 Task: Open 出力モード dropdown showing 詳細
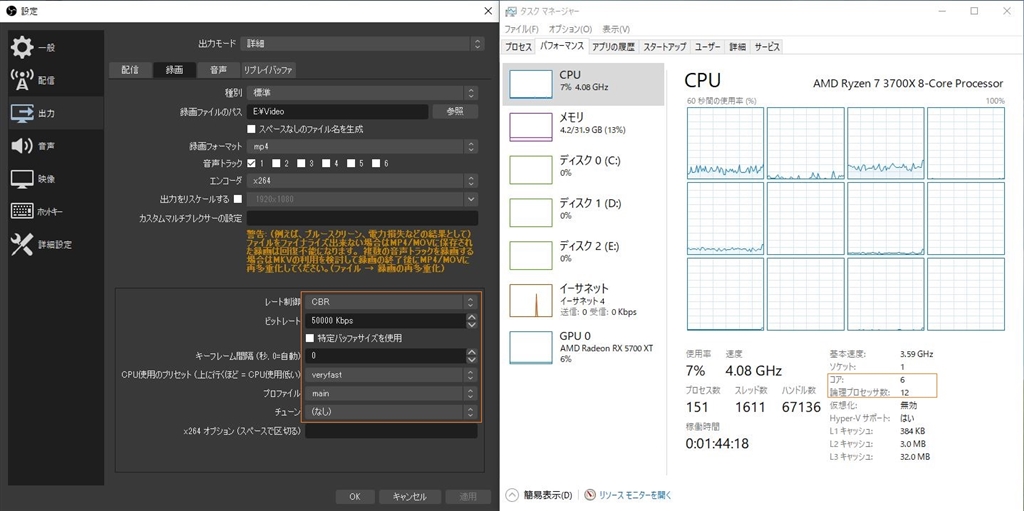[362, 44]
